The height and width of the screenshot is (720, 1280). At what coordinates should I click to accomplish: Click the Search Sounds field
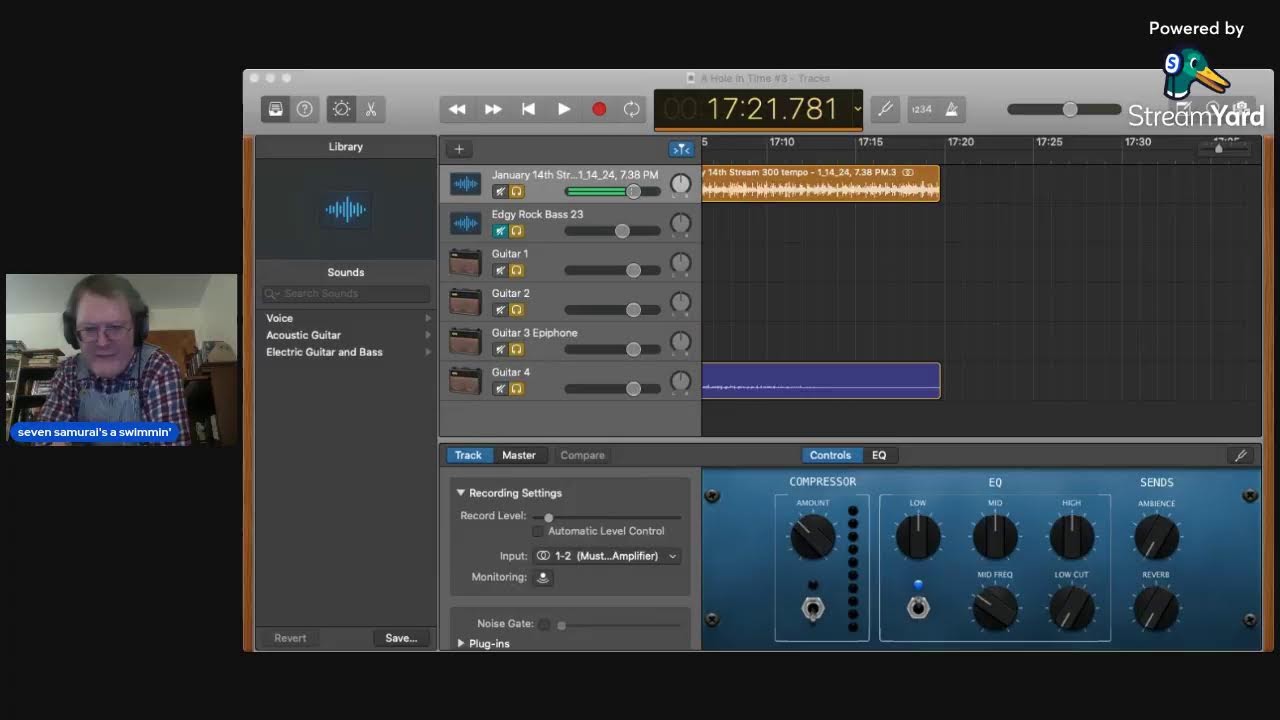click(346, 293)
